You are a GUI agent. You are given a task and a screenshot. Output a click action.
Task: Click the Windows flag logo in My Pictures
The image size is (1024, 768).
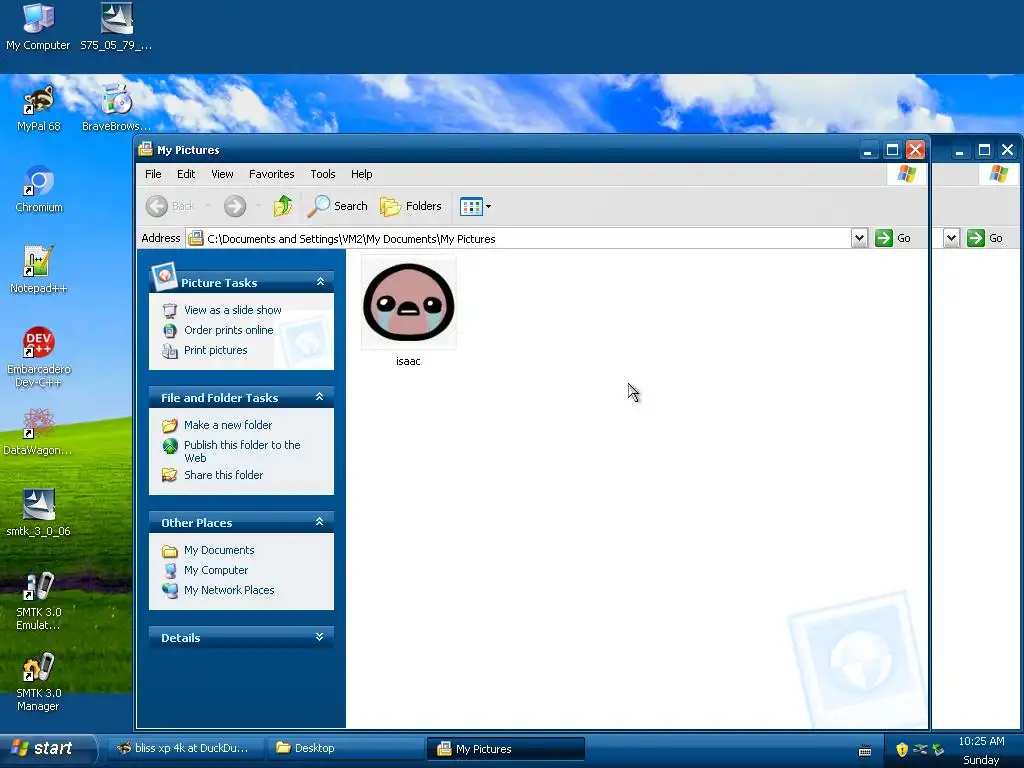[x=907, y=174]
